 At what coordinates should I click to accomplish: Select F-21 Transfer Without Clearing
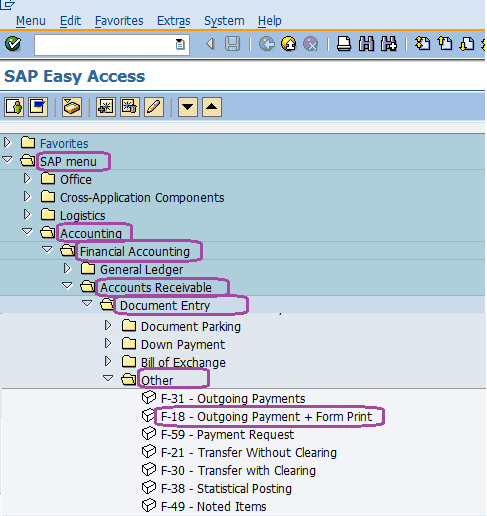pyautogui.click(x=249, y=453)
